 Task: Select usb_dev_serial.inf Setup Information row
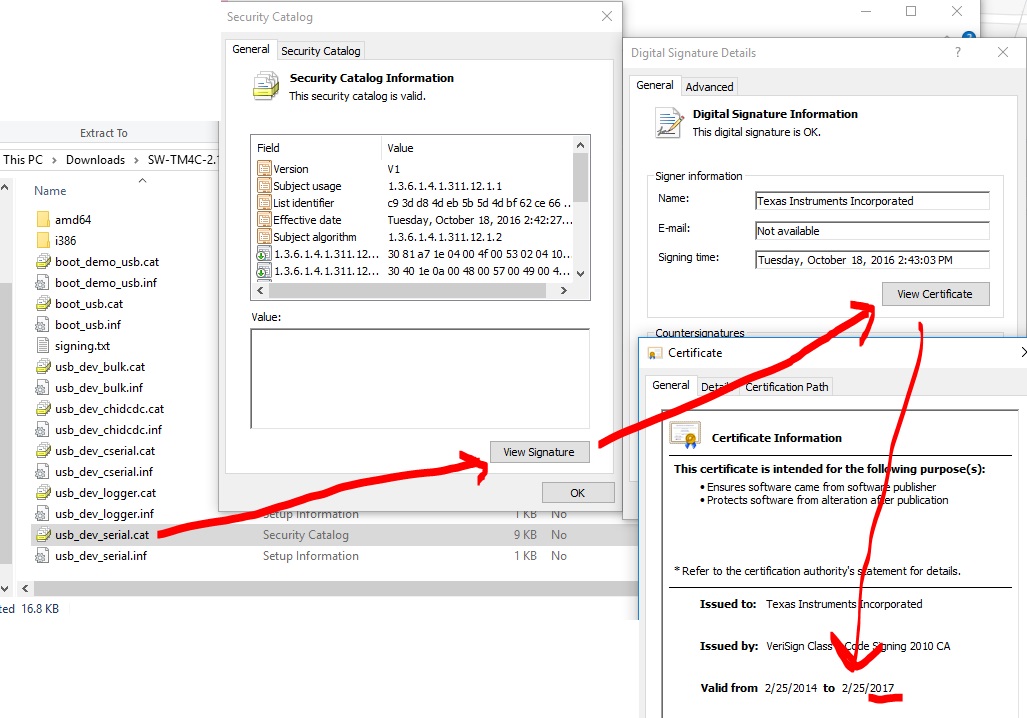[x=334, y=556]
